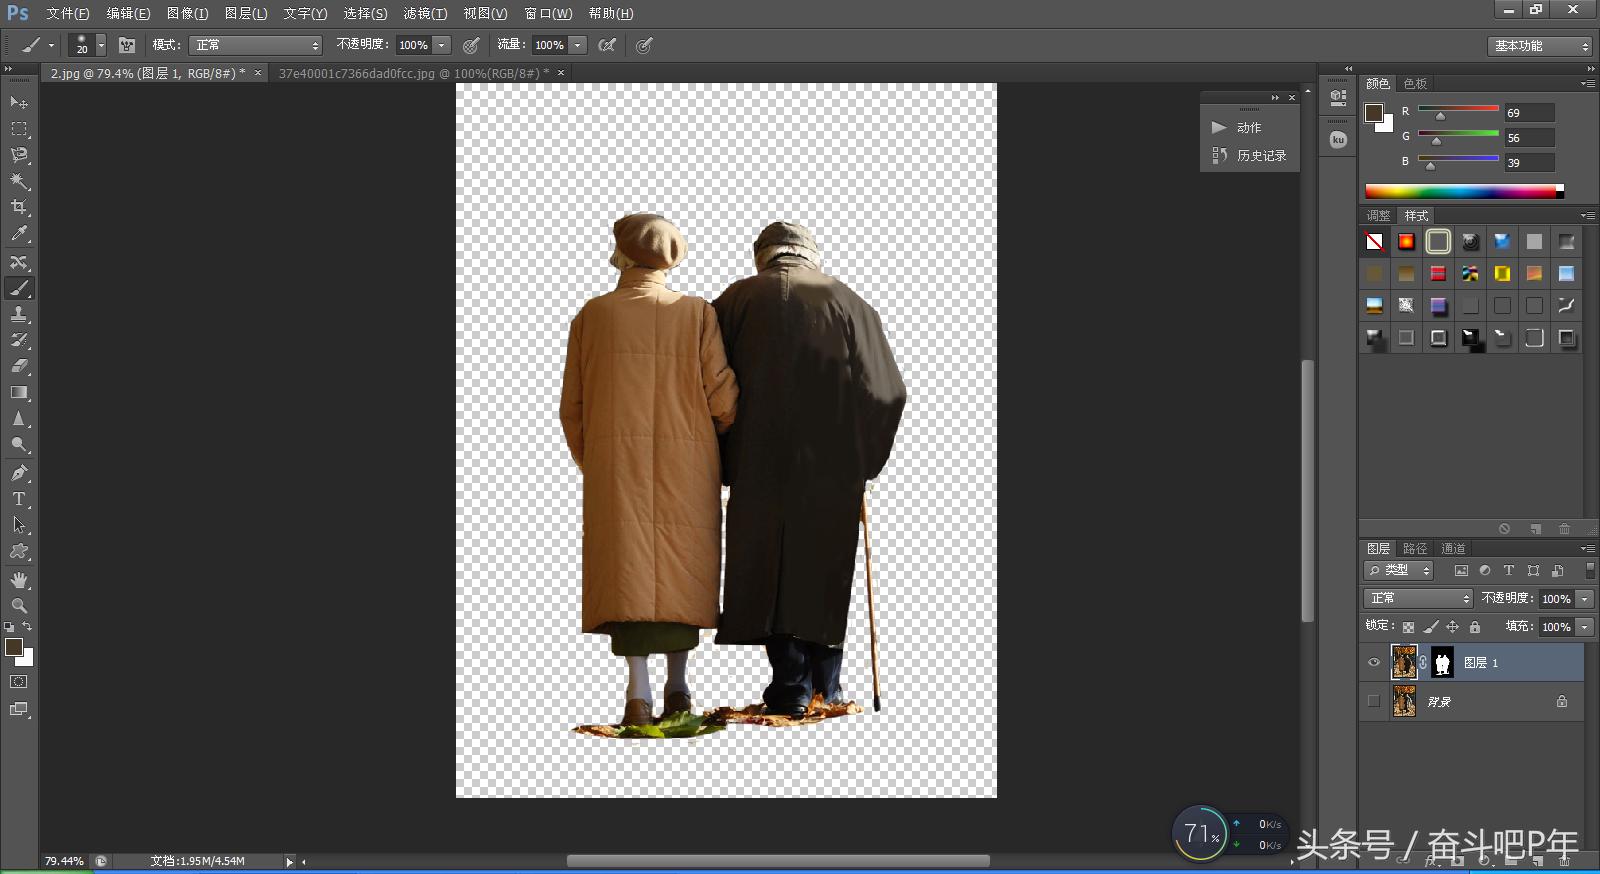Select the Crop tool
The image size is (1600, 874).
tap(19, 207)
